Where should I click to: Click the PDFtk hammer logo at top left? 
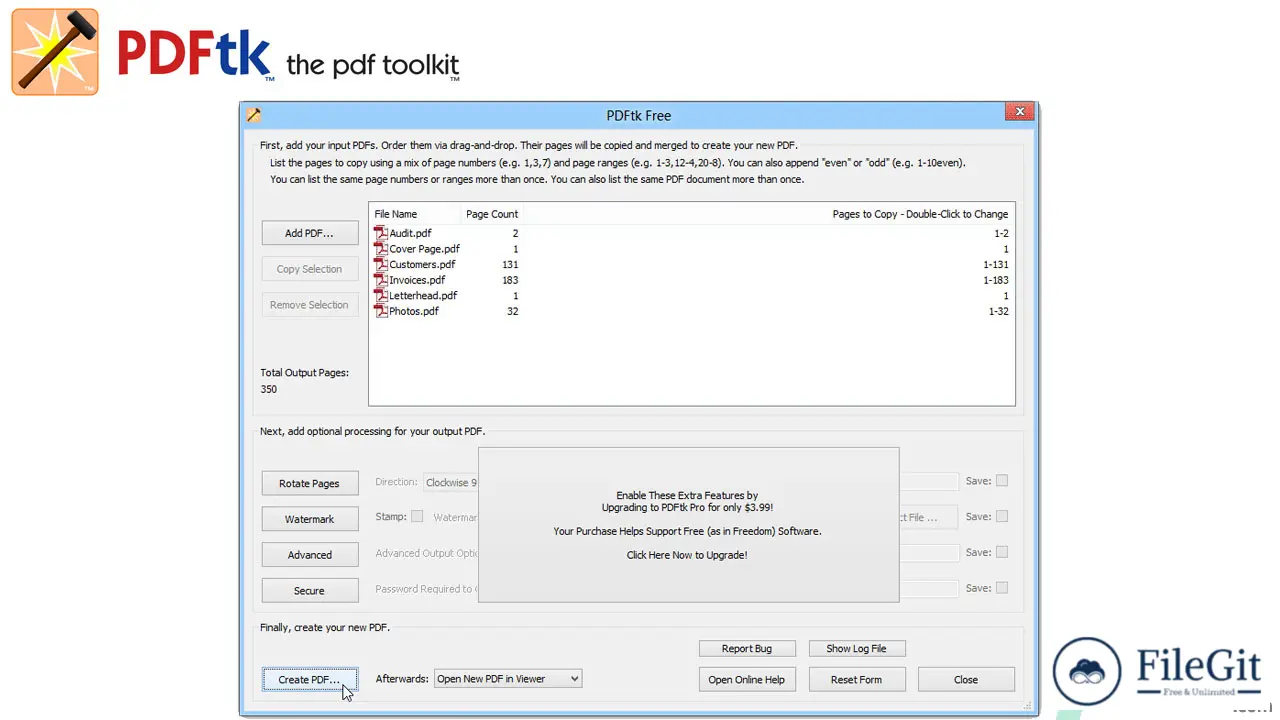pos(55,52)
